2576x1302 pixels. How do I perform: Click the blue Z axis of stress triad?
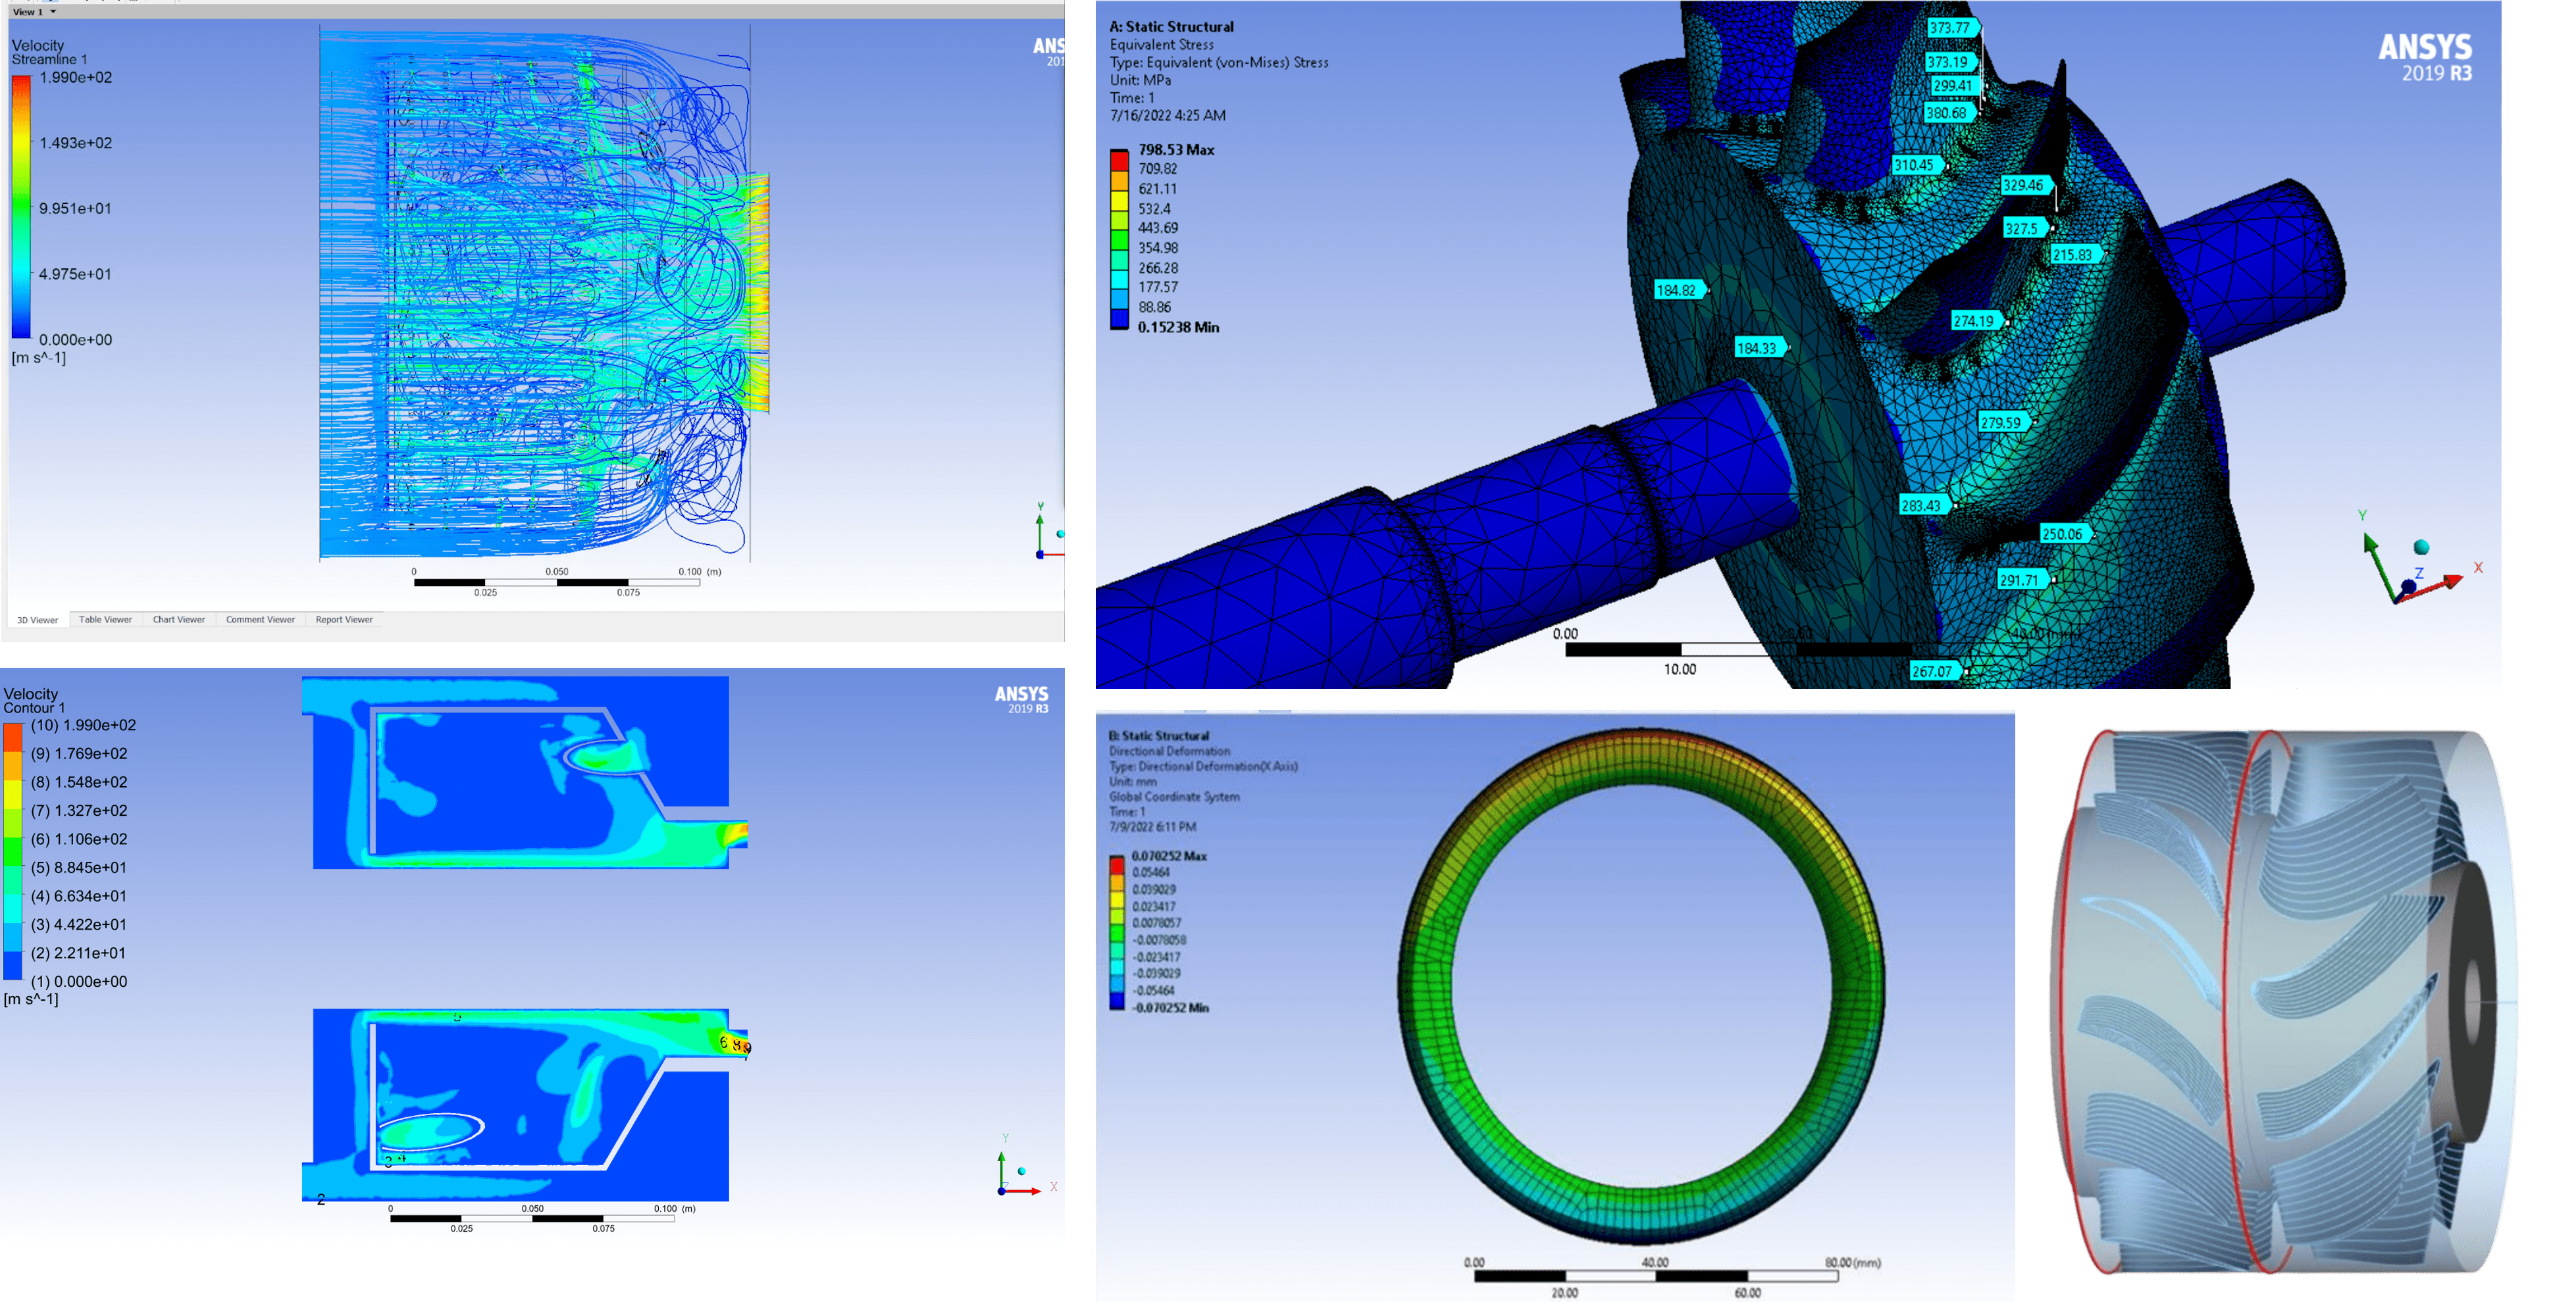(2409, 585)
